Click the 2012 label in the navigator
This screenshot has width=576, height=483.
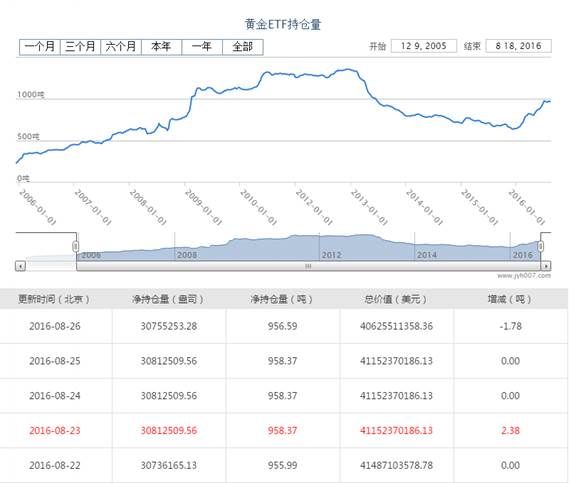point(332,255)
